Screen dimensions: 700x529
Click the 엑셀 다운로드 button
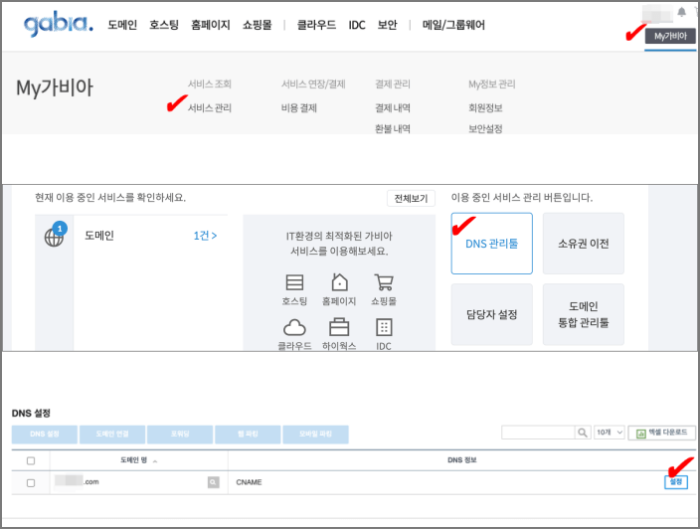tap(662, 433)
